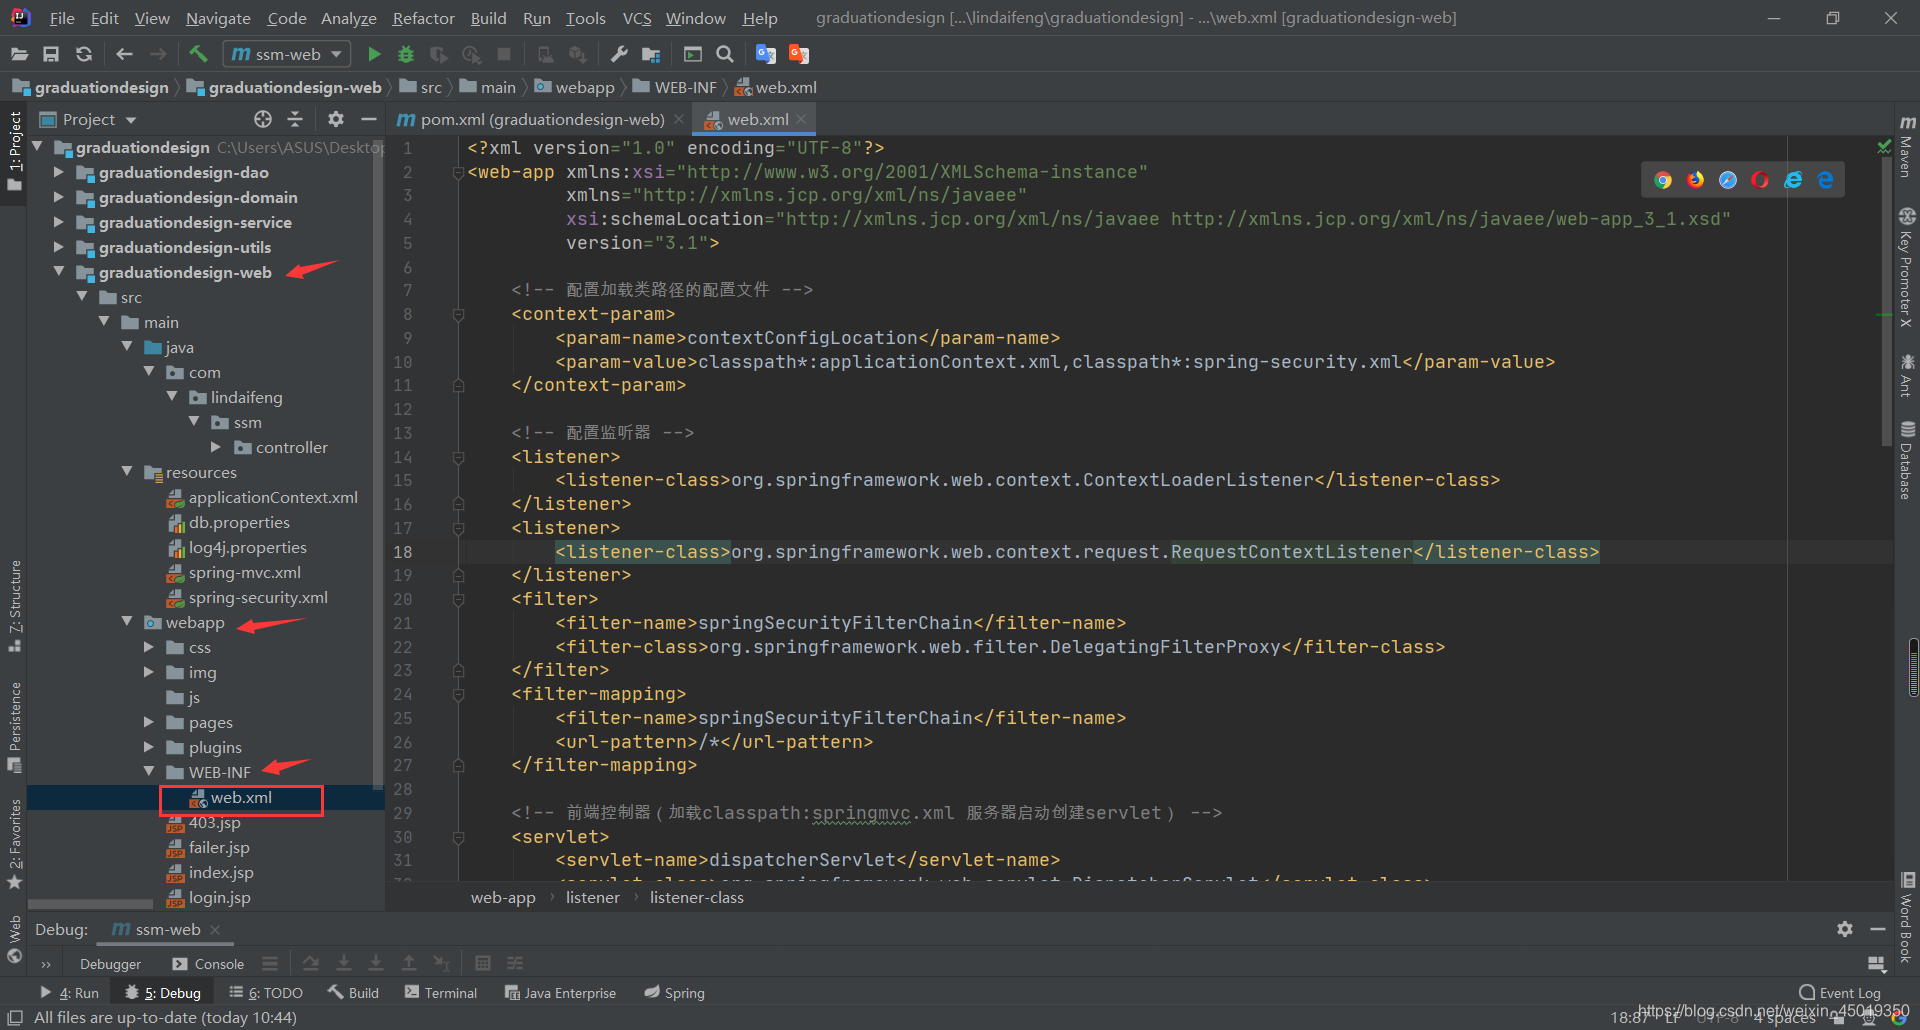Viewport: 1920px width, 1030px height.
Task: Hide the Project panel with minus icon
Action: (368, 119)
